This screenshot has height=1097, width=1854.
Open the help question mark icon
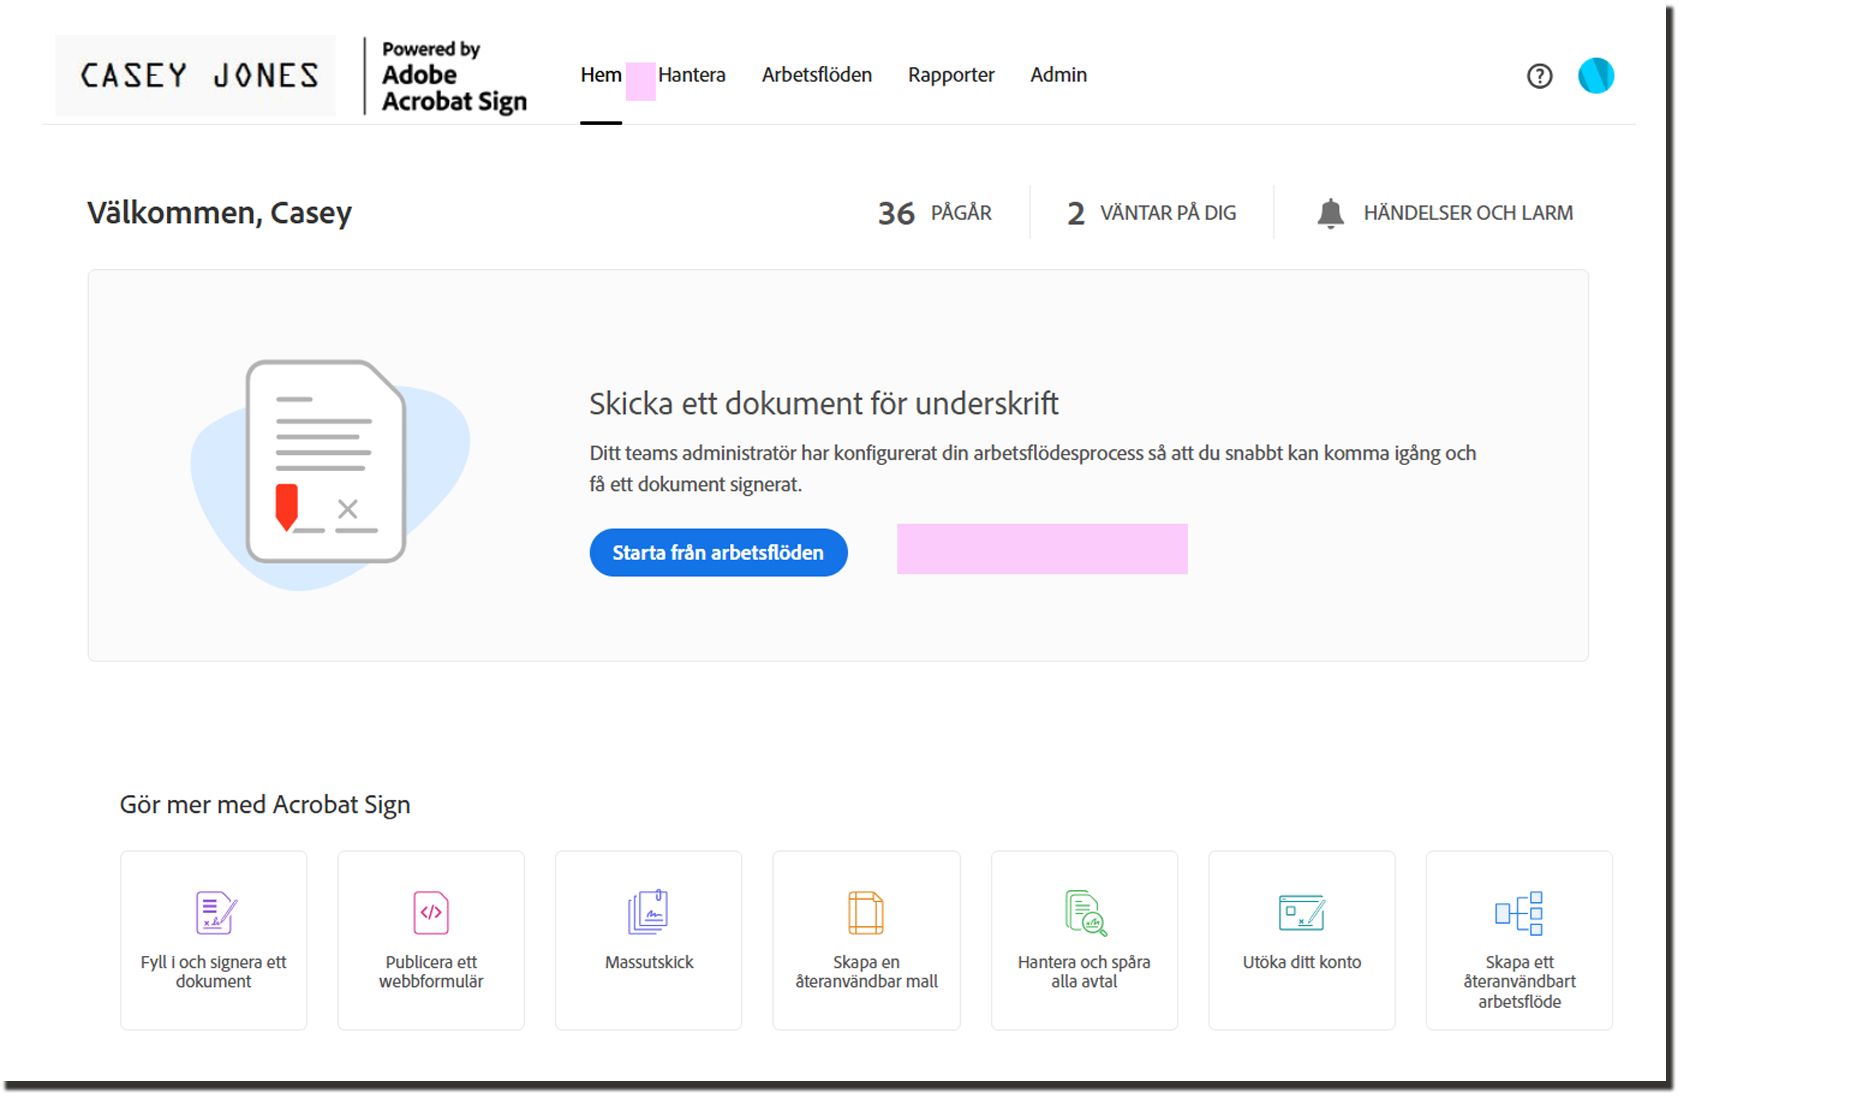[x=1539, y=76]
